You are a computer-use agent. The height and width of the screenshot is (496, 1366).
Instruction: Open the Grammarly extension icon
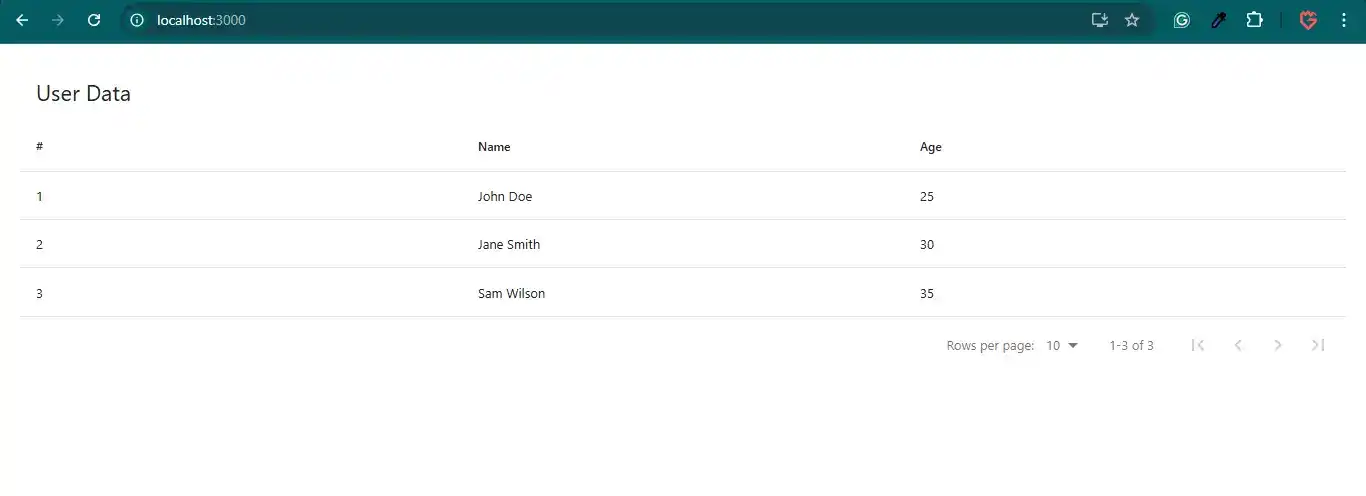pos(1181,20)
